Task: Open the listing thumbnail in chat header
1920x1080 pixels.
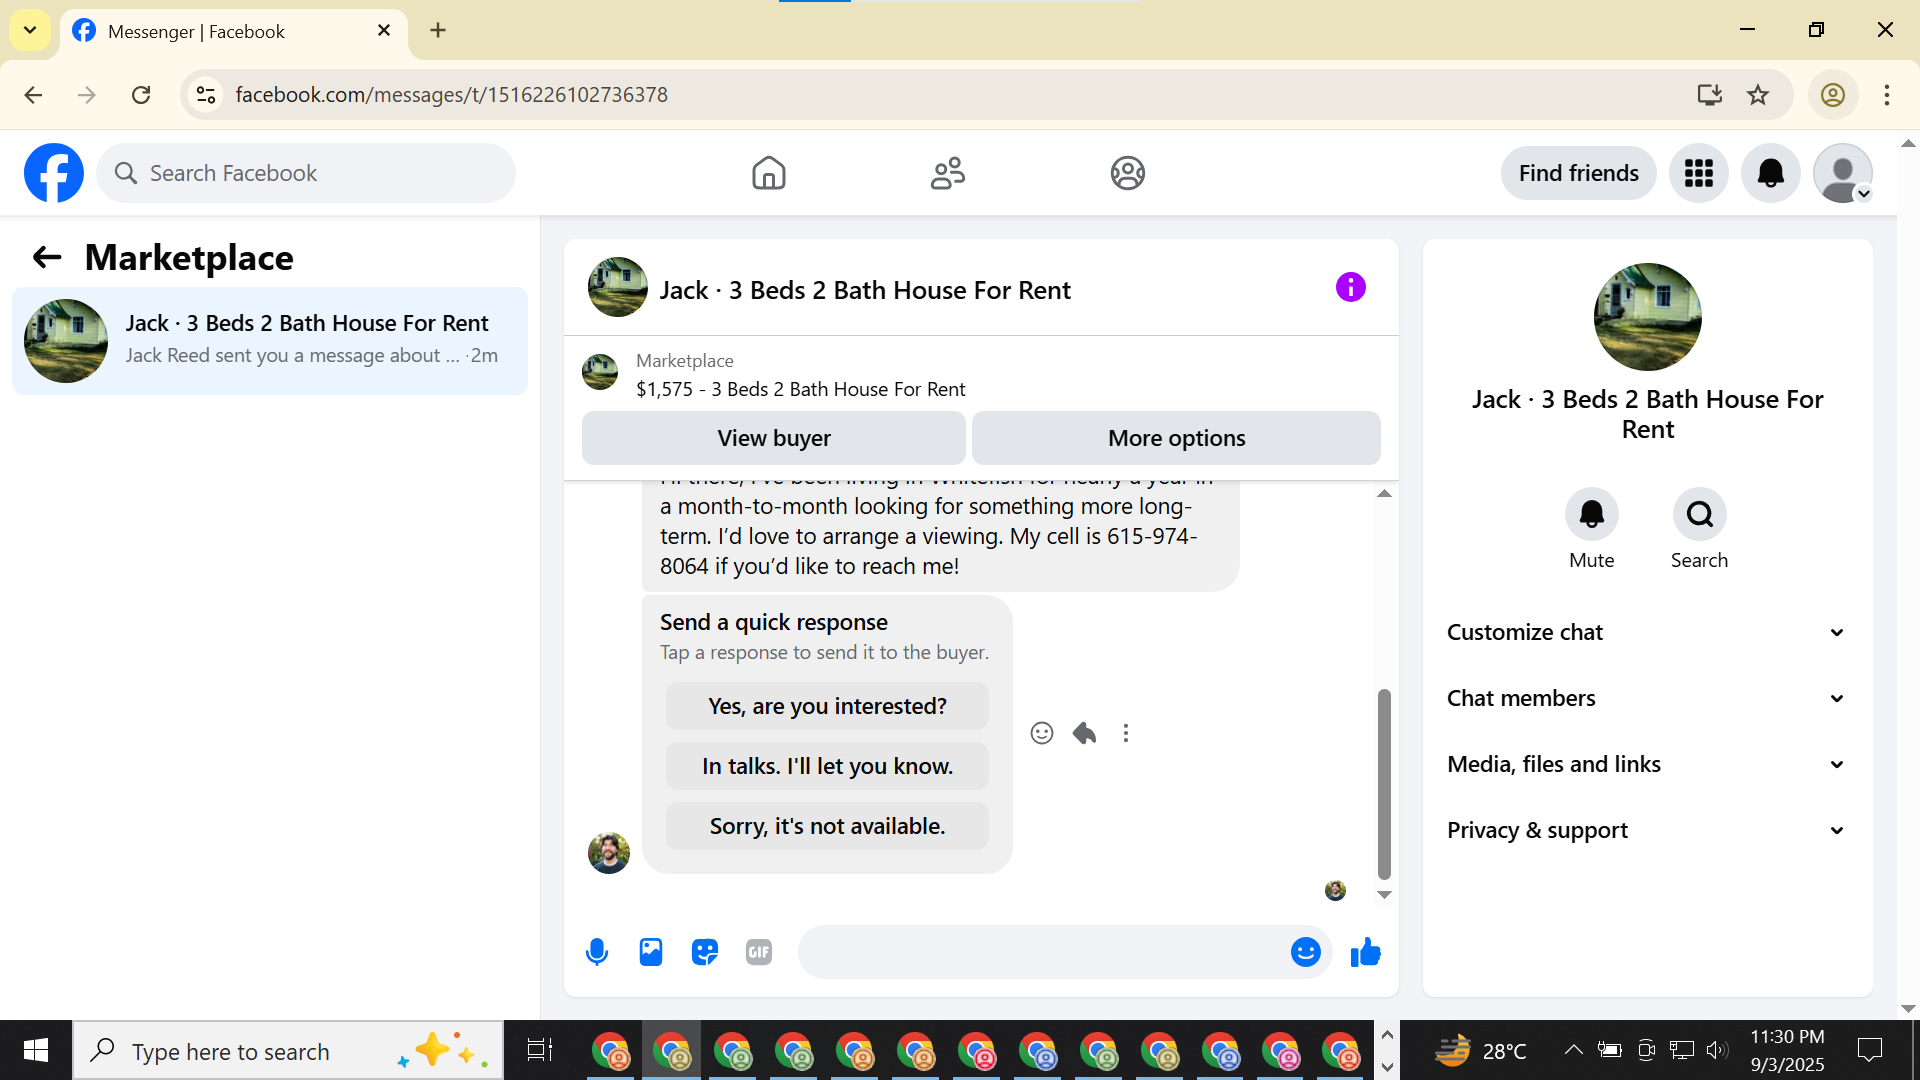Action: [x=617, y=288]
